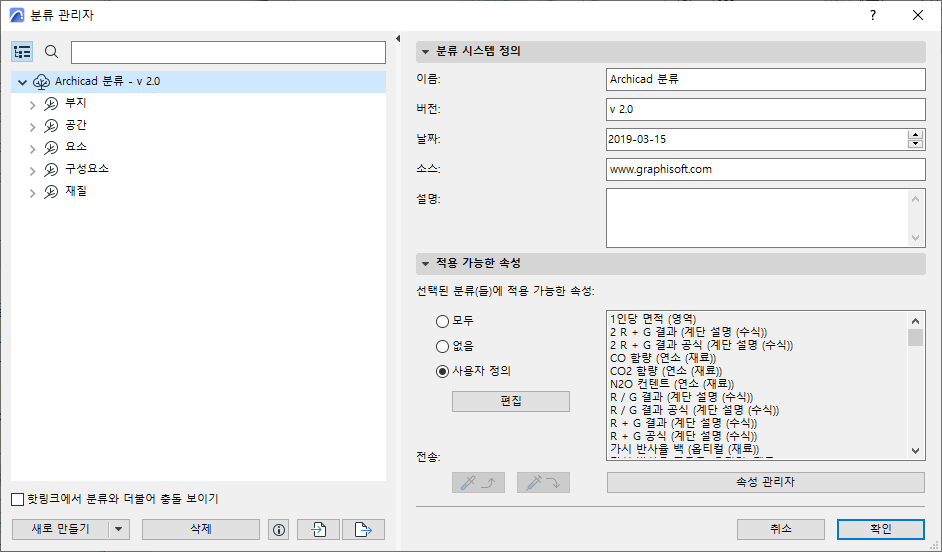Collapse the 분류 시스템 정의 section

point(425,52)
